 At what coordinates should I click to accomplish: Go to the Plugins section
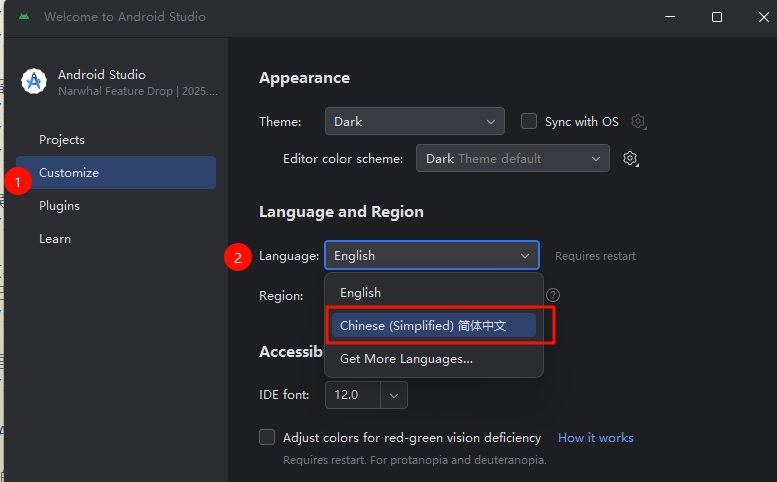click(116, 206)
